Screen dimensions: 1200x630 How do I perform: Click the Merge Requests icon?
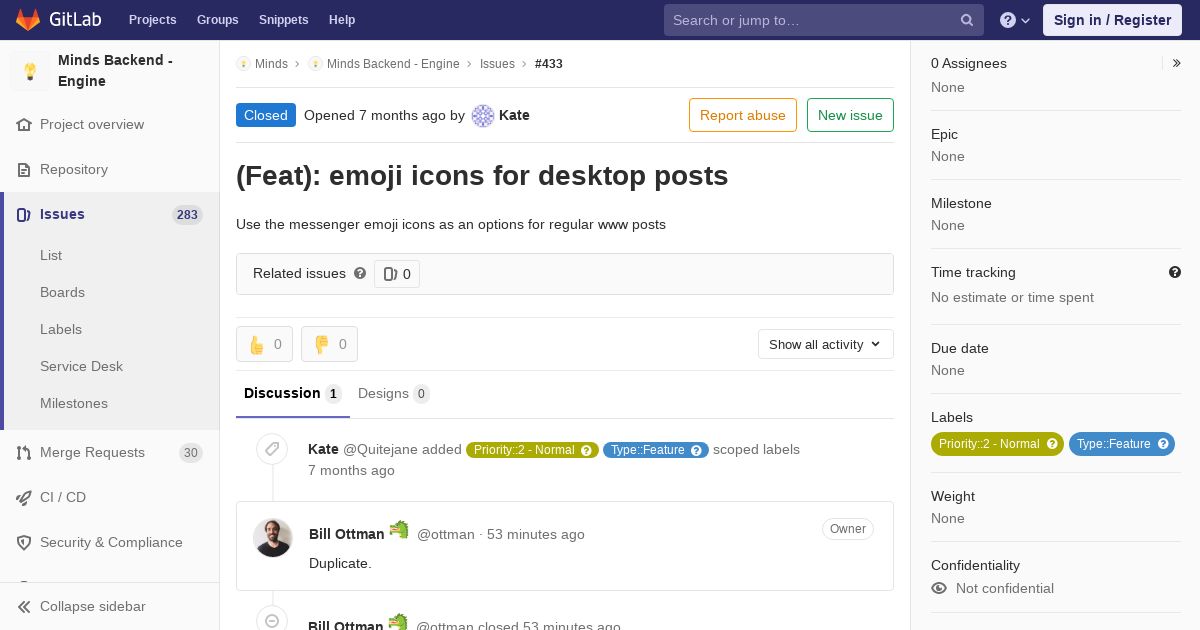point(24,453)
